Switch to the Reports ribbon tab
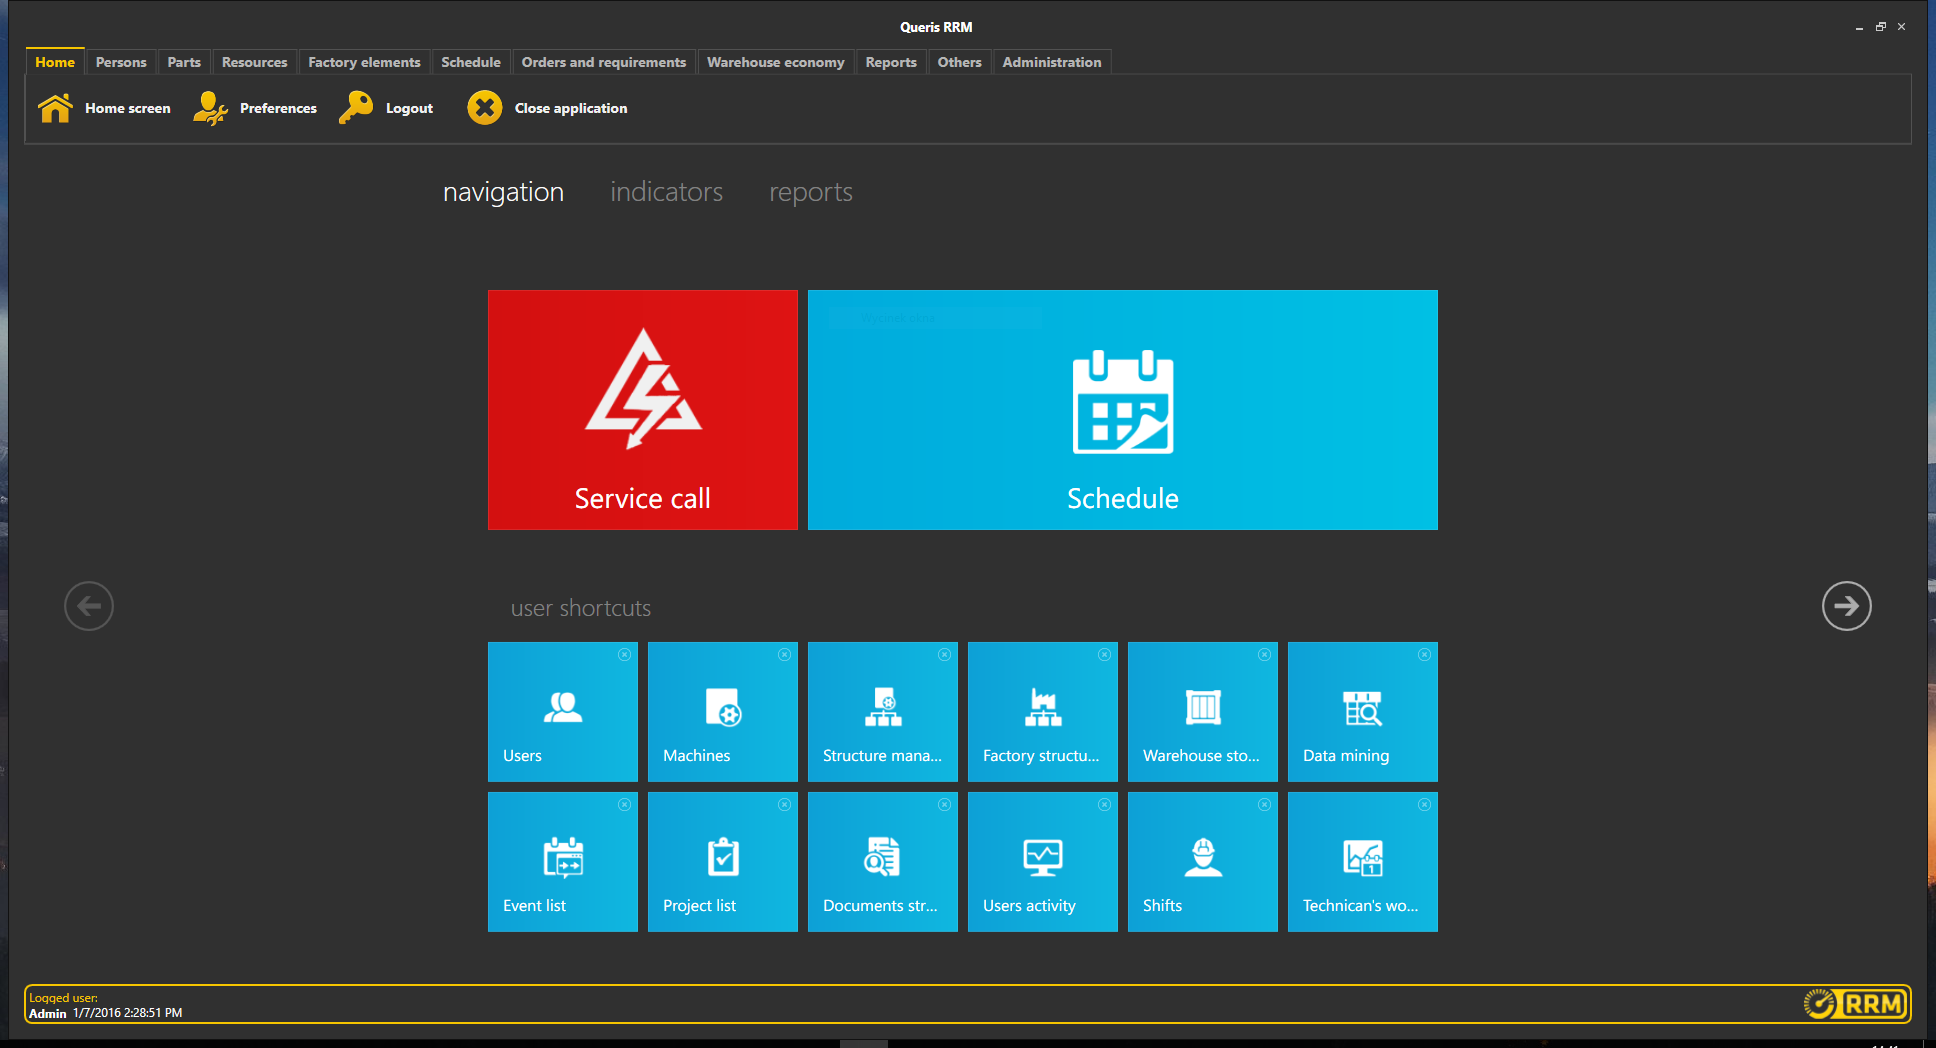This screenshot has height=1048, width=1936. tap(890, 61)
